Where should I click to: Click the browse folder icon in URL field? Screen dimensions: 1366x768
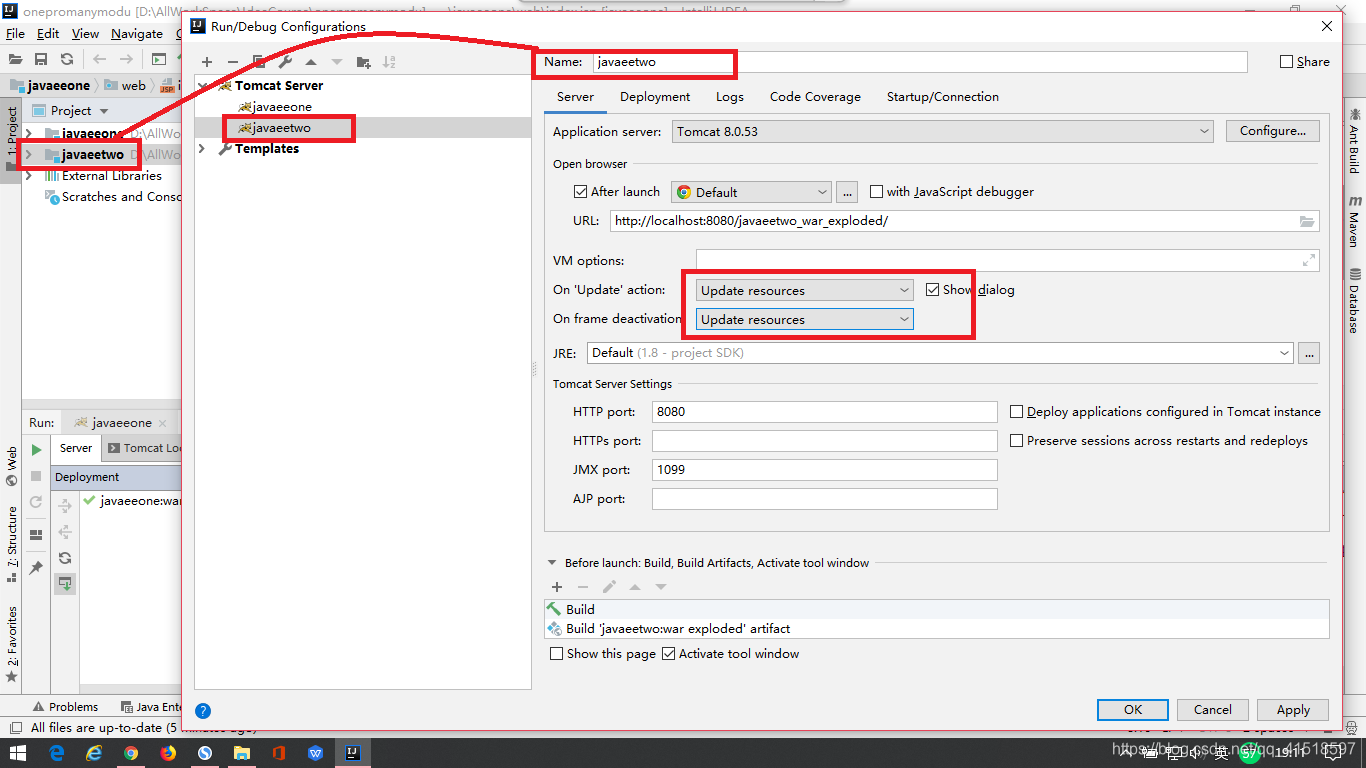1307,221
